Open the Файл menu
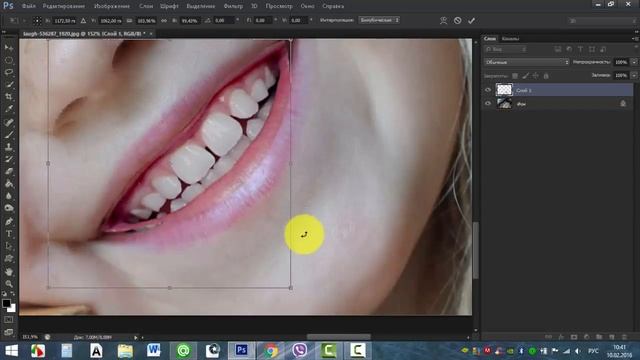The width and height of the screenshot is (640, 360). (29, 6)
